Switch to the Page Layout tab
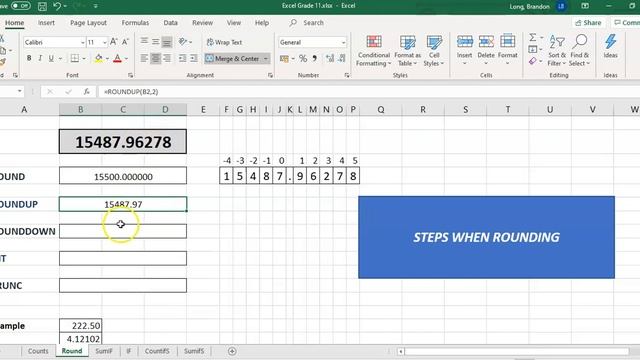640x360 pixels. (88, 23)
